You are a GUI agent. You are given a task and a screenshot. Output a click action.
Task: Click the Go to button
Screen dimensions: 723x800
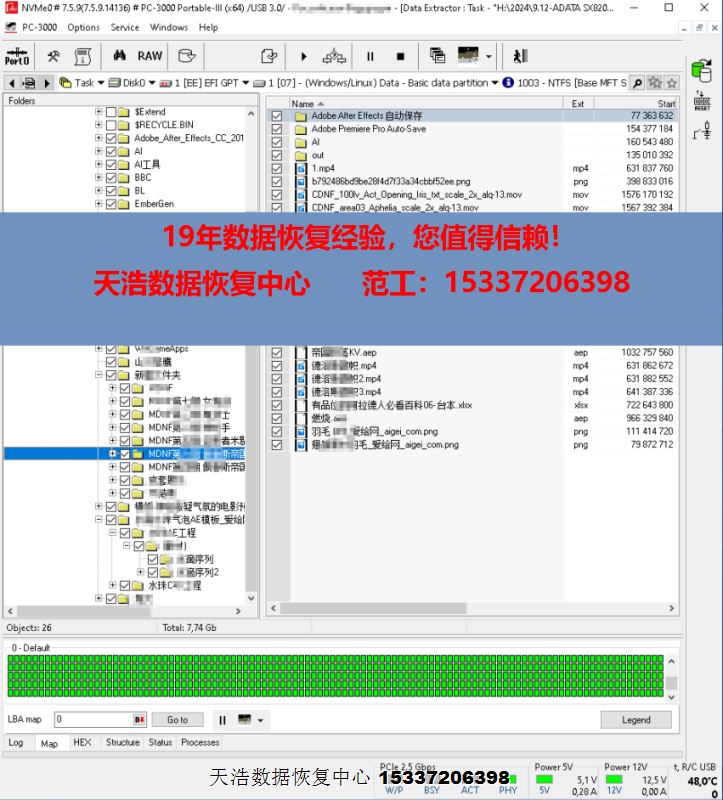tap(177, 720)
